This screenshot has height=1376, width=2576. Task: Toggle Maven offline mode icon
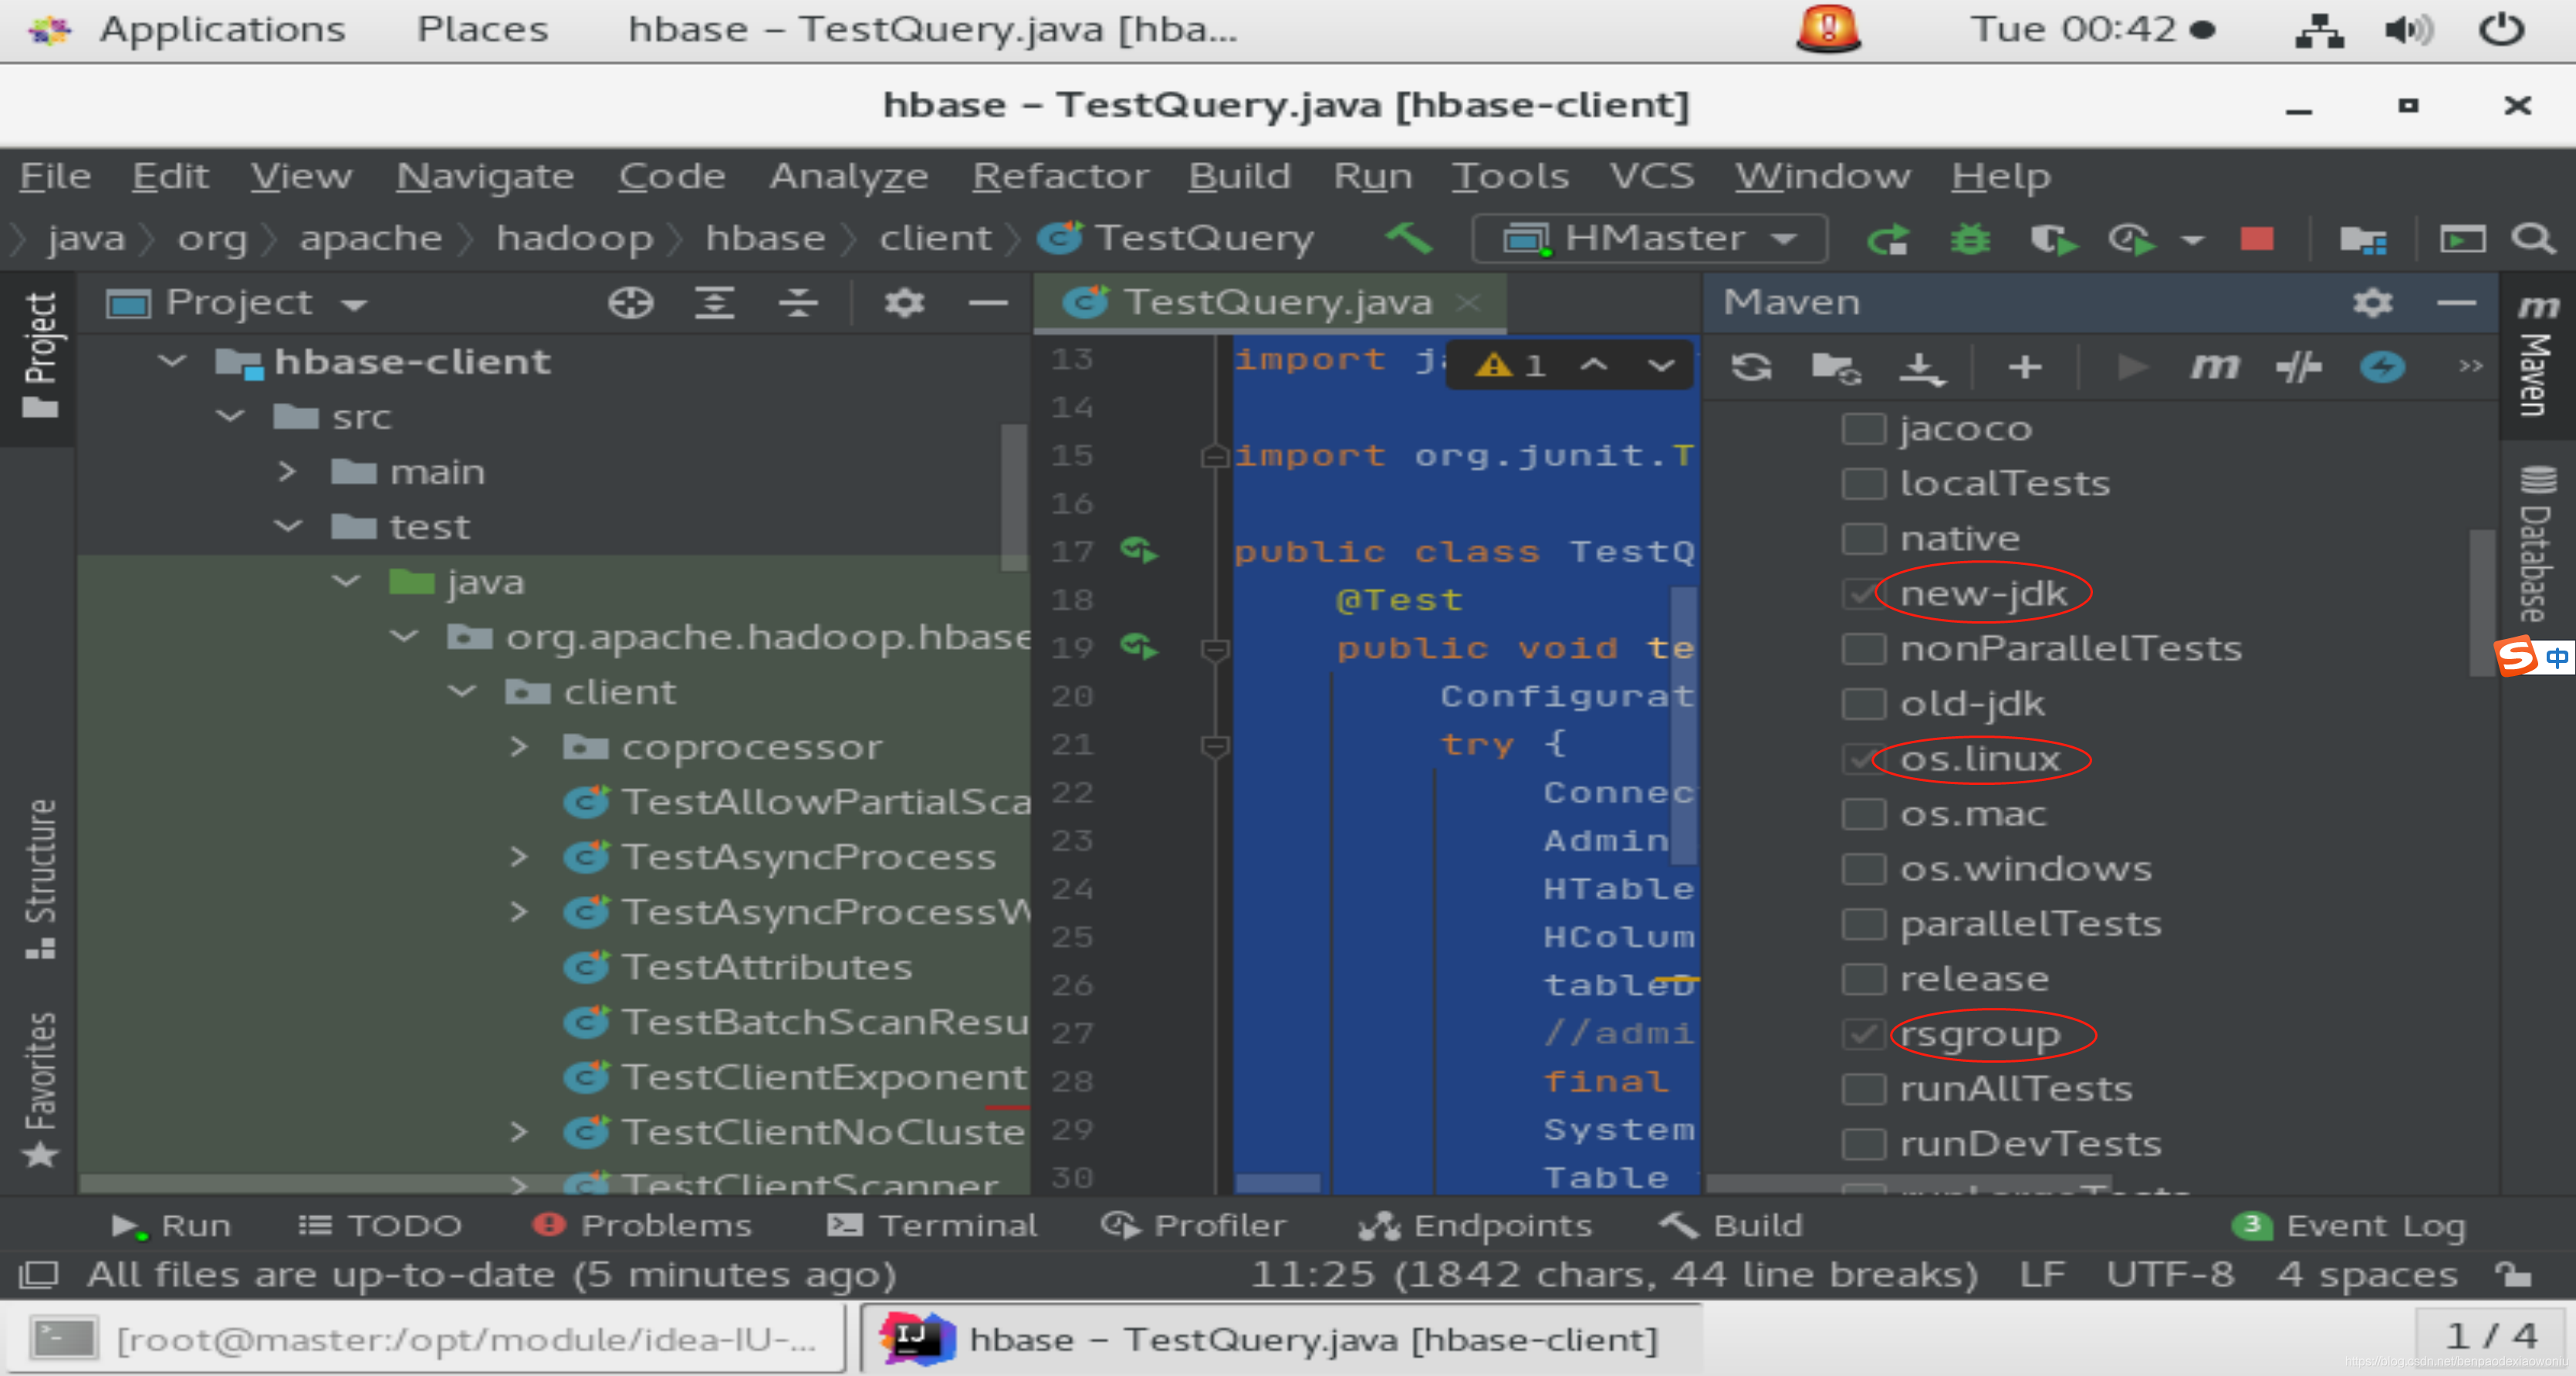[2298, 367]
